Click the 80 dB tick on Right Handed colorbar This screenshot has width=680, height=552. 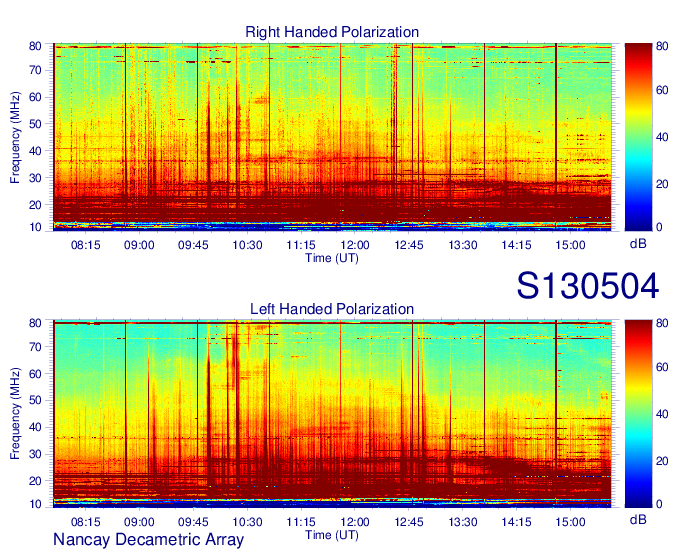pyautogui.click(x=662, y=46)
